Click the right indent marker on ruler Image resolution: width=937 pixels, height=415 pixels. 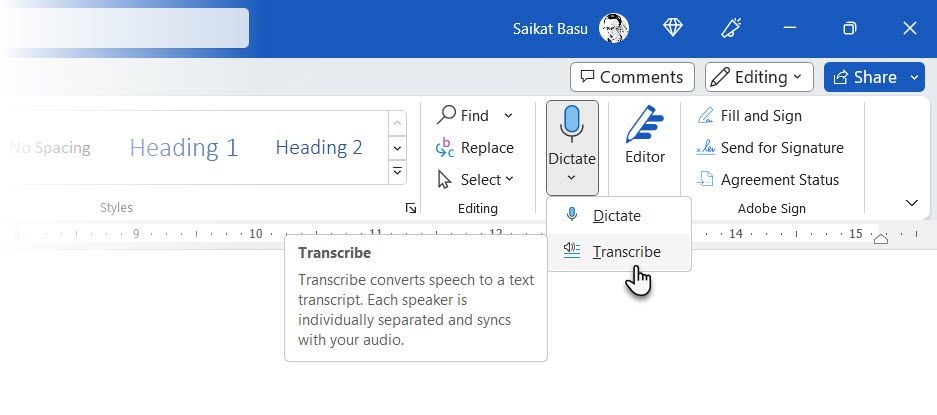(881, 240)
